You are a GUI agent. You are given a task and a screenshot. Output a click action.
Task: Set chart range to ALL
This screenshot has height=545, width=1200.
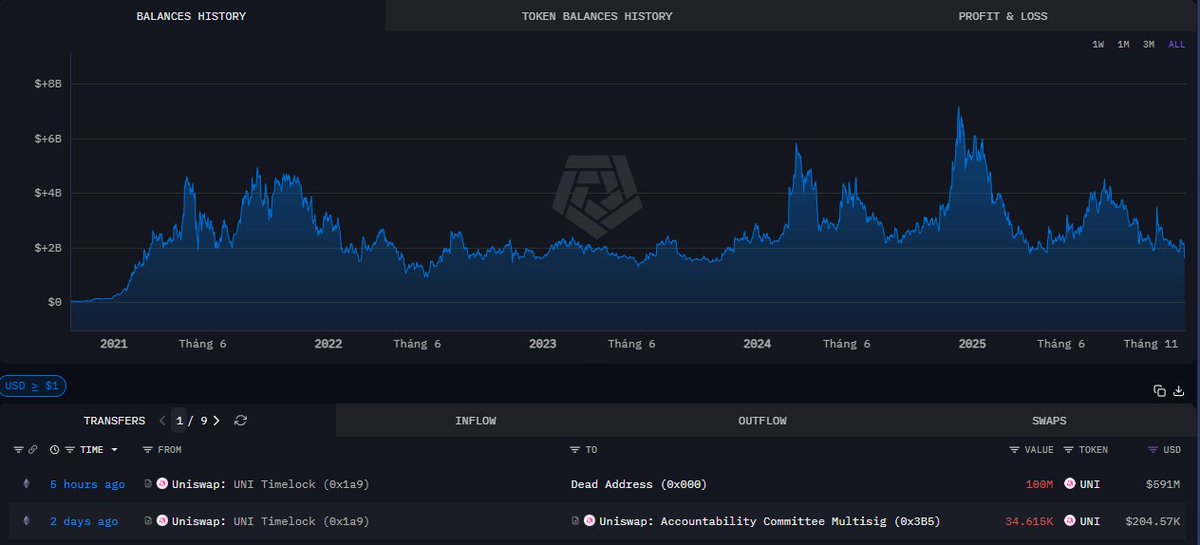point(1176,45)
